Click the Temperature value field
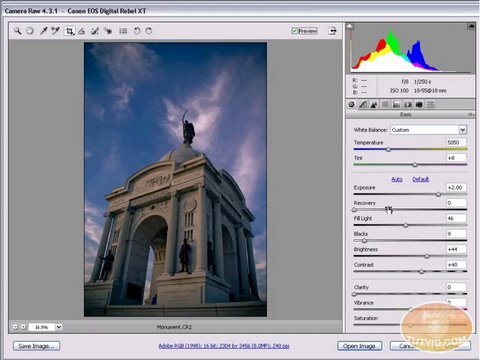This screenshot has height=360, width=480. 456,142
